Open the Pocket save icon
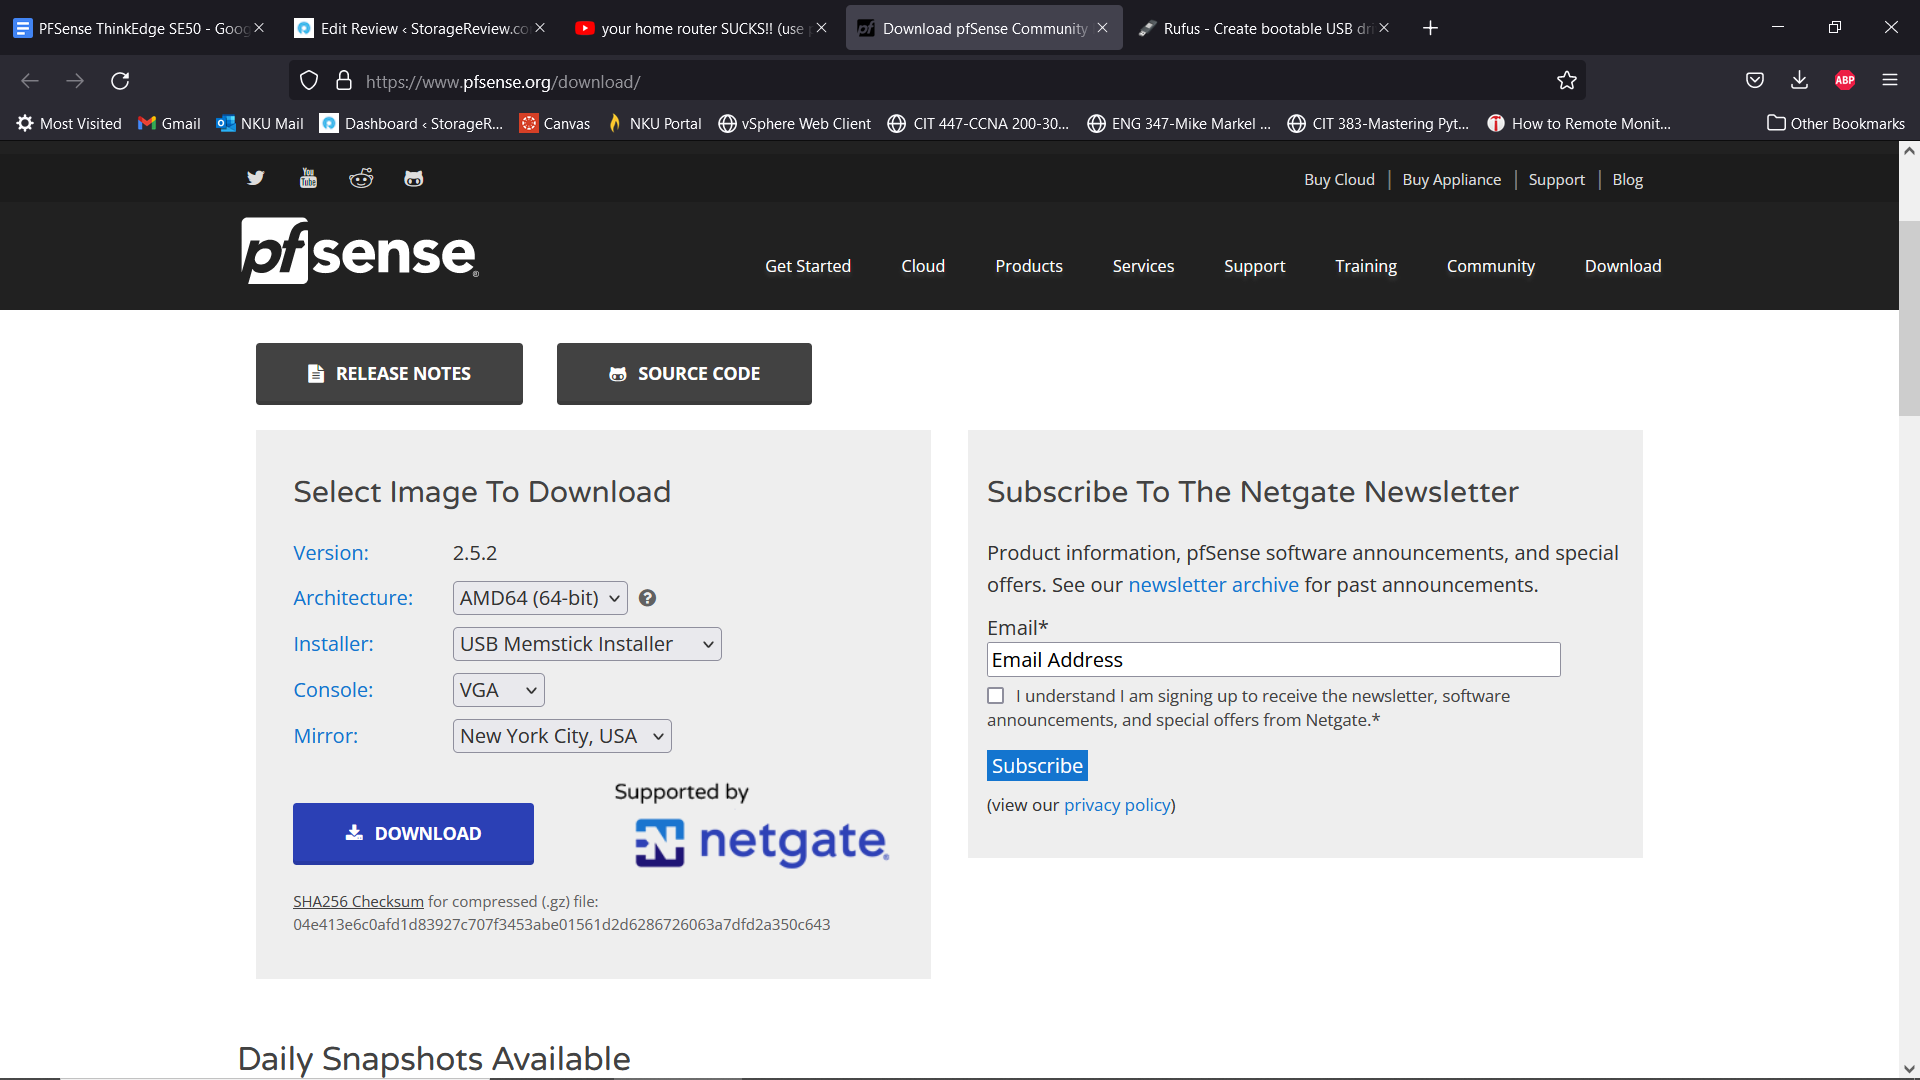The image size is (1920, 1080). tap(1754, 81)
